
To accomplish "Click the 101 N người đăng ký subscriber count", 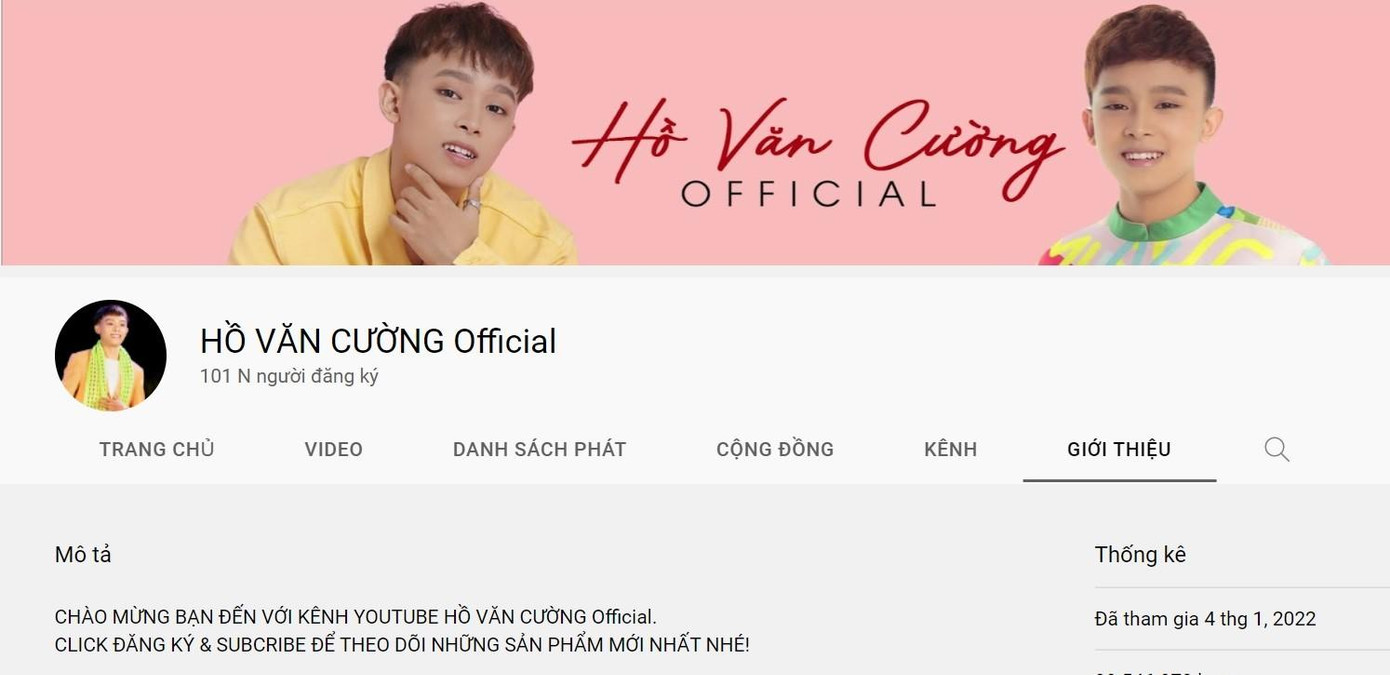I will 289,377.
